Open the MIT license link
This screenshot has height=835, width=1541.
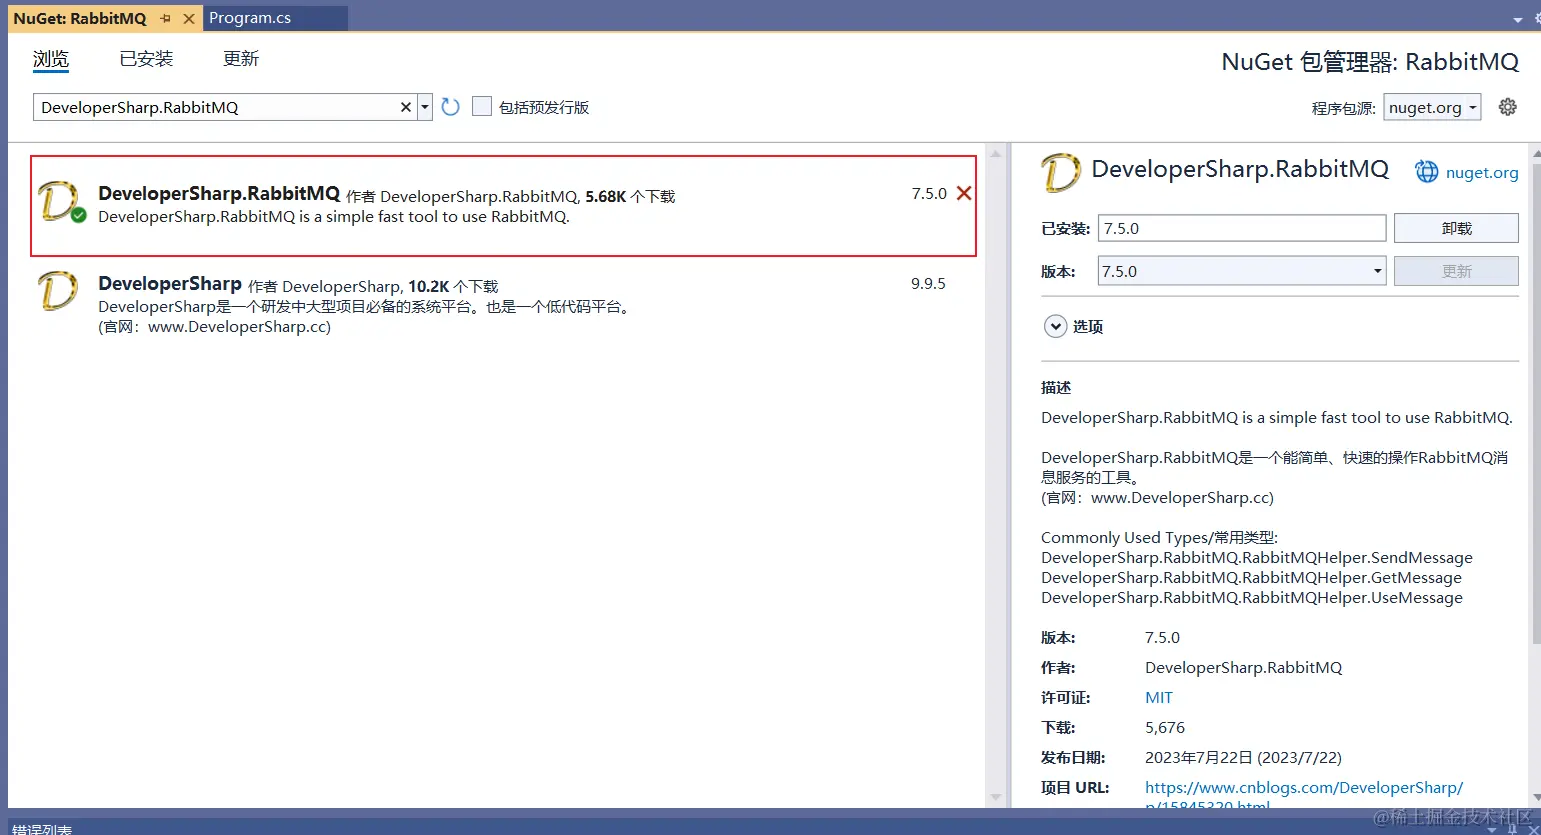[1159, 698]
